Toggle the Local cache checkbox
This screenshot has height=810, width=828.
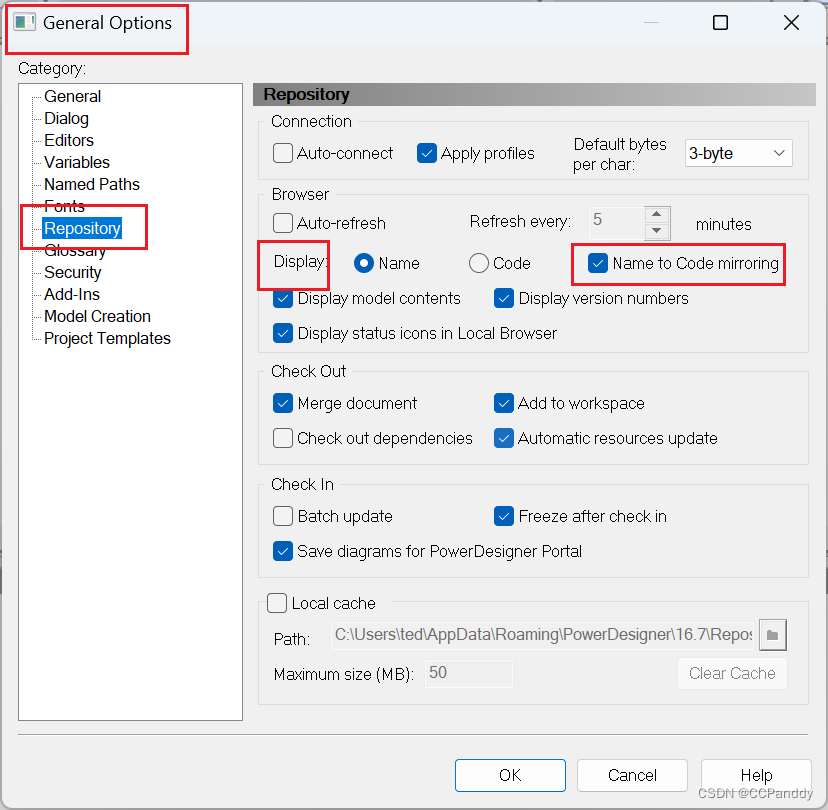[x=277, y=603]
